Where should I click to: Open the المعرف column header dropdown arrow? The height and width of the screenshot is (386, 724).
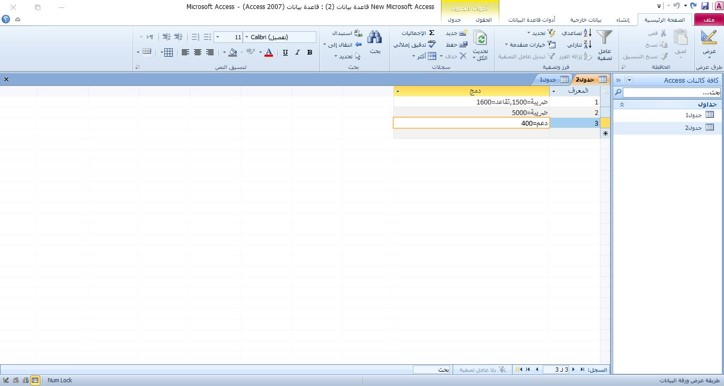click(x=554, y=91)
